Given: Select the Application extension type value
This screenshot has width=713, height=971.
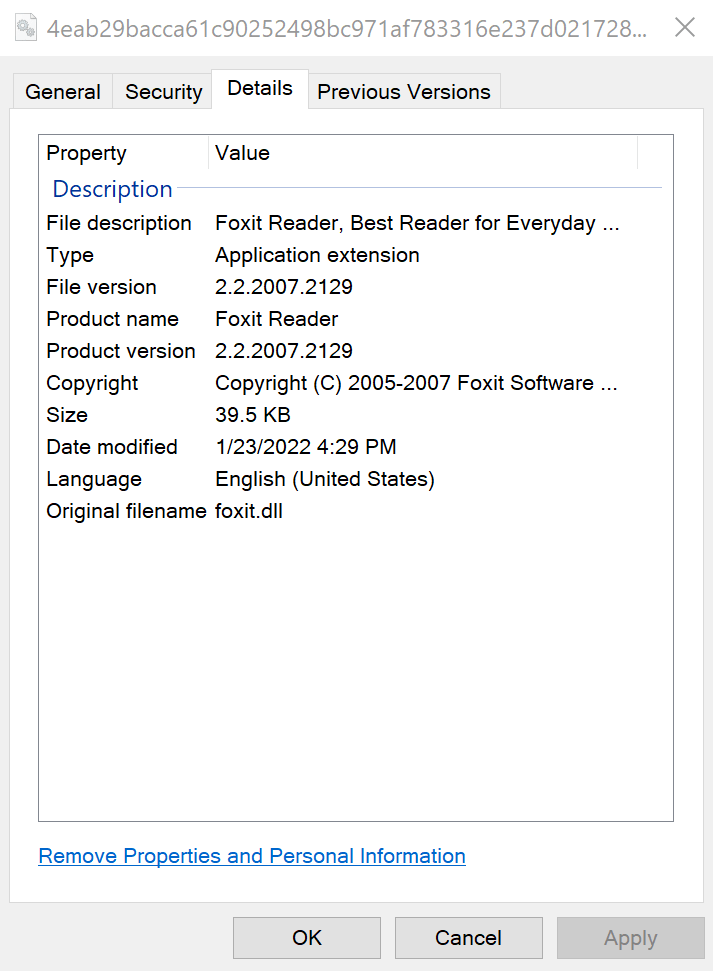Looking at the screenshot, I should pos(317,255).
